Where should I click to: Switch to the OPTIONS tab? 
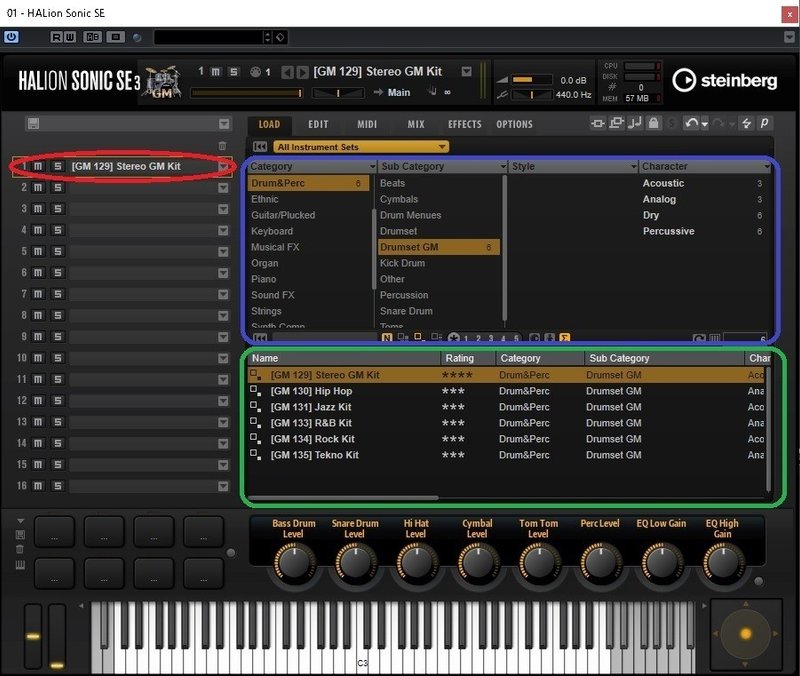(514, 124)
